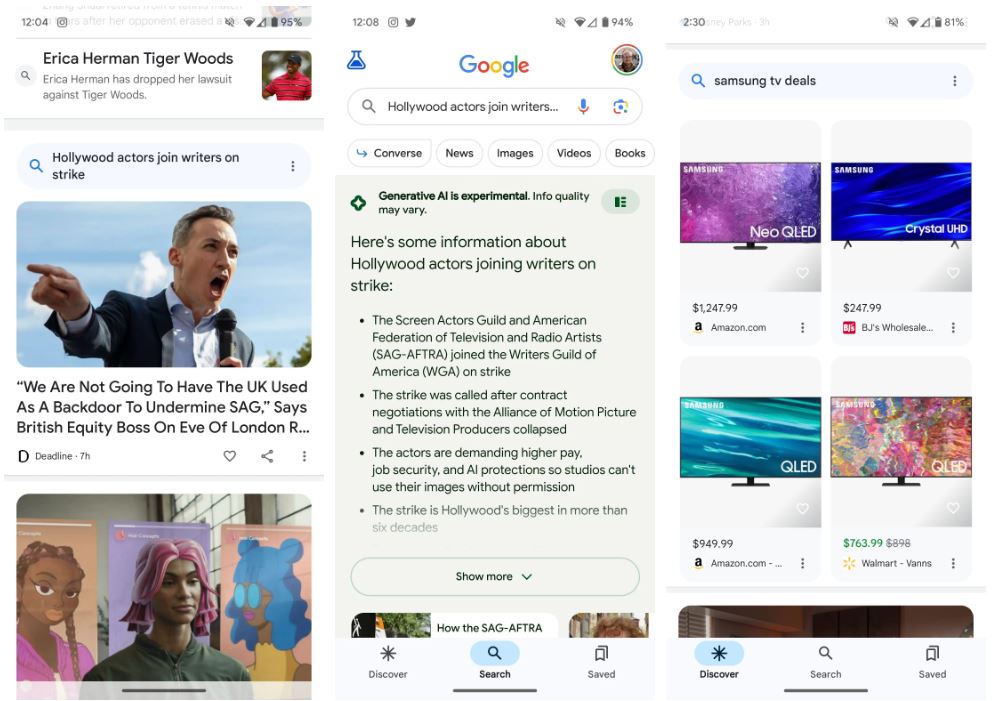Open Search tab on samsung tv deals screen
The image size is (992, 701).
826,662
